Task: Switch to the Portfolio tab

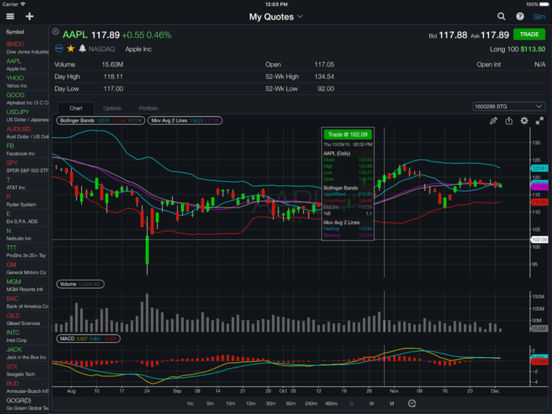Action: click(149, 108)
